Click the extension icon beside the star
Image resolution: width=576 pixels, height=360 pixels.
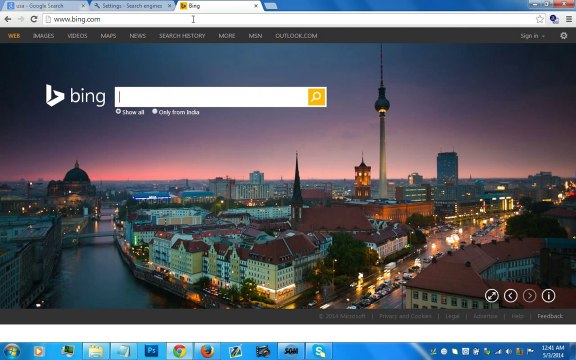[x=554, y=19]
